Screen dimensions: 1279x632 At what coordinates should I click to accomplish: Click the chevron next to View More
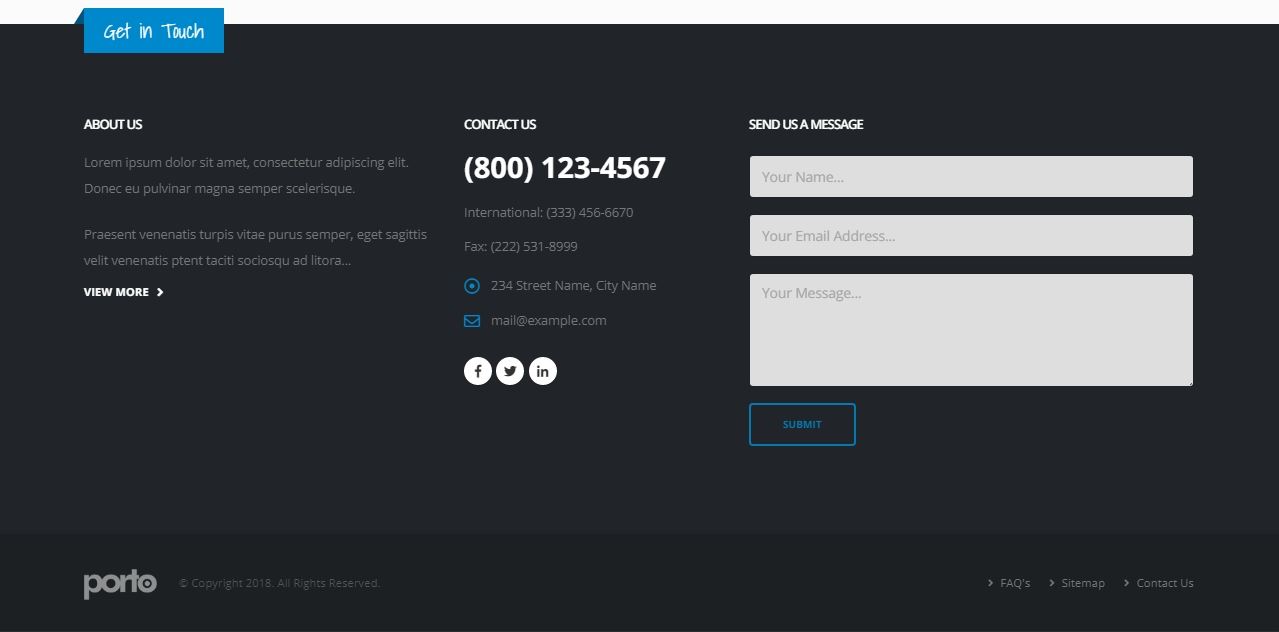pos(160,292)
